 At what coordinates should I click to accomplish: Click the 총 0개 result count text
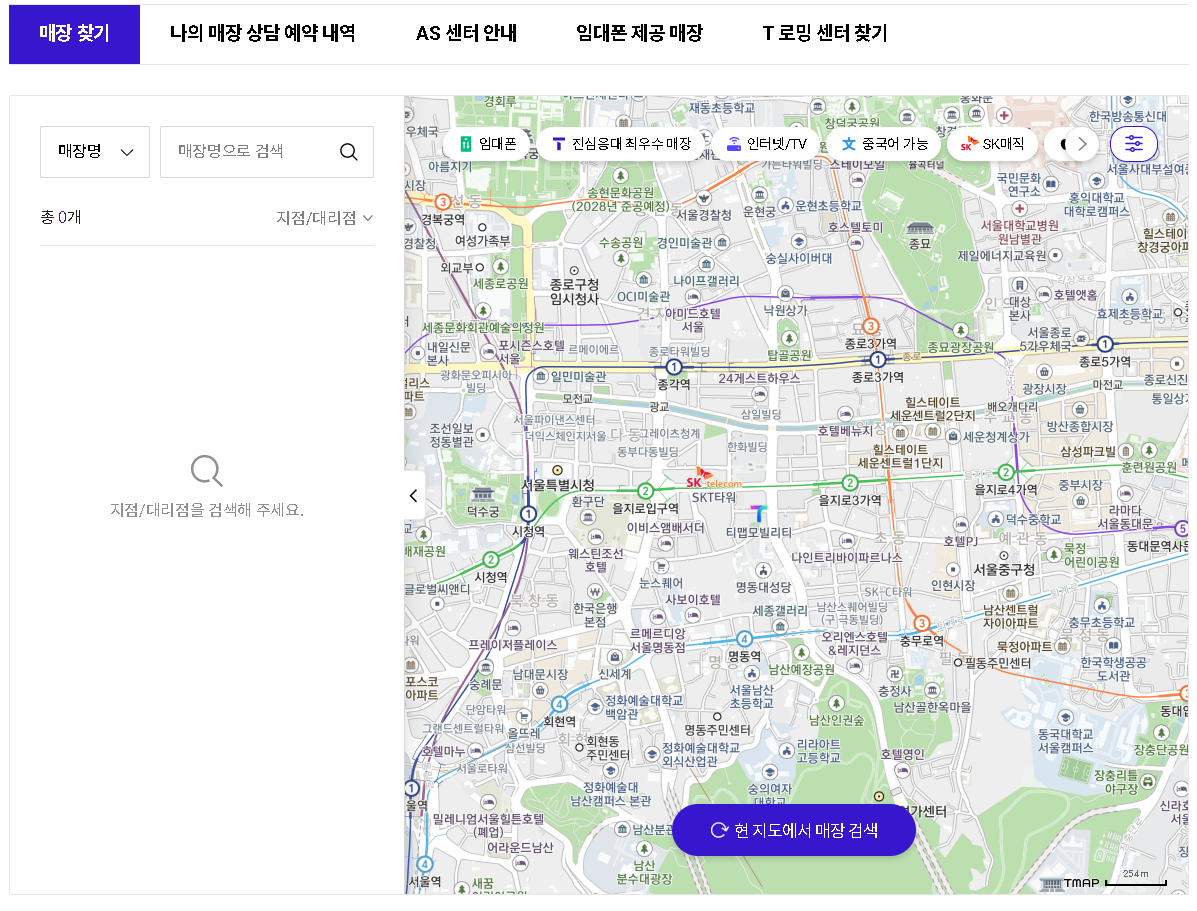[60, 218]
